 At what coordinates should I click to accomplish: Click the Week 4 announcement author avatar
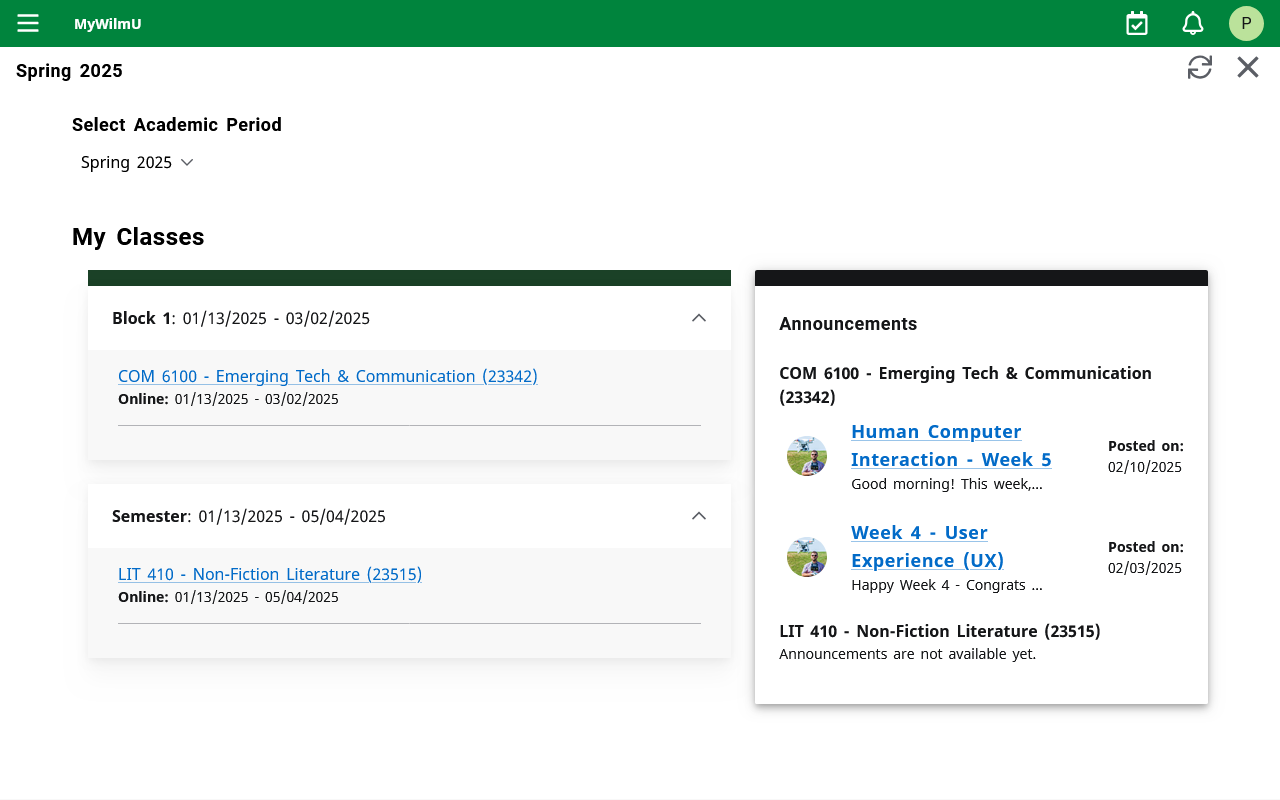coord(807,557)
